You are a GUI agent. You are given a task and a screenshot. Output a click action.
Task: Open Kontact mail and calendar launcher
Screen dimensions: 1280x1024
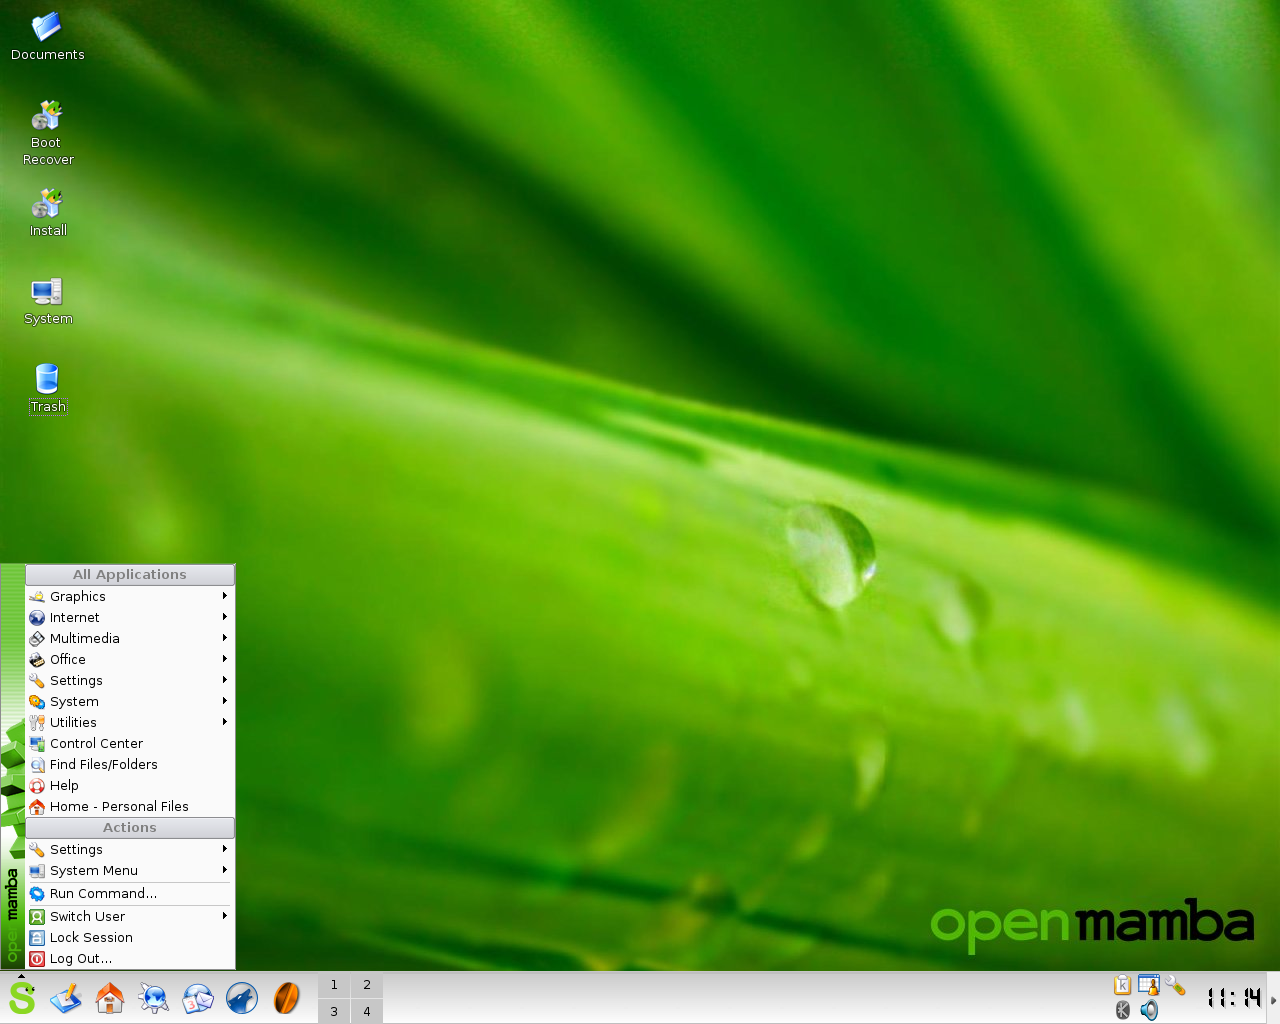[198, 998]
